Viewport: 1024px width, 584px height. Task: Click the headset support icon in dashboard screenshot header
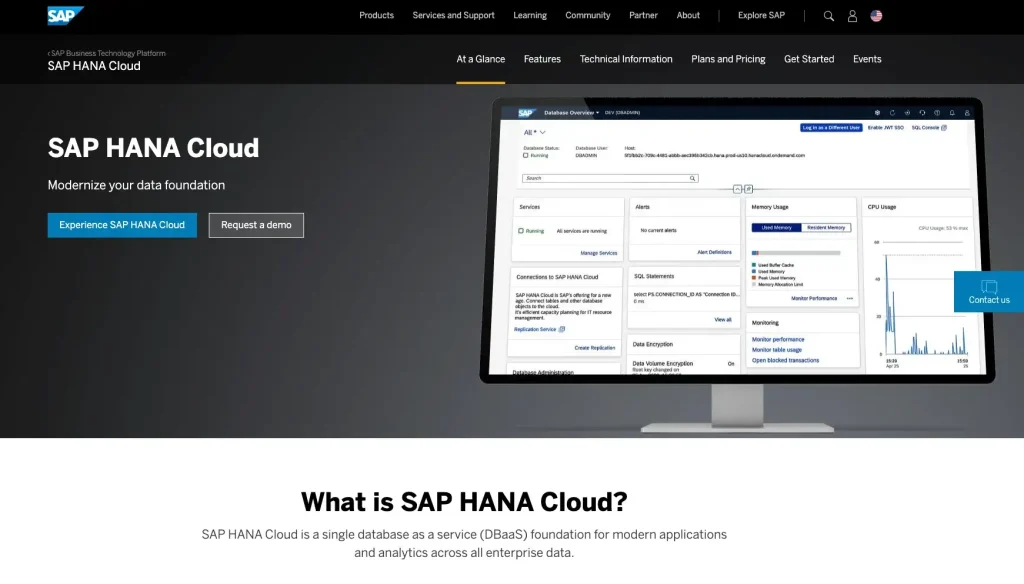(x=922, y=112)
